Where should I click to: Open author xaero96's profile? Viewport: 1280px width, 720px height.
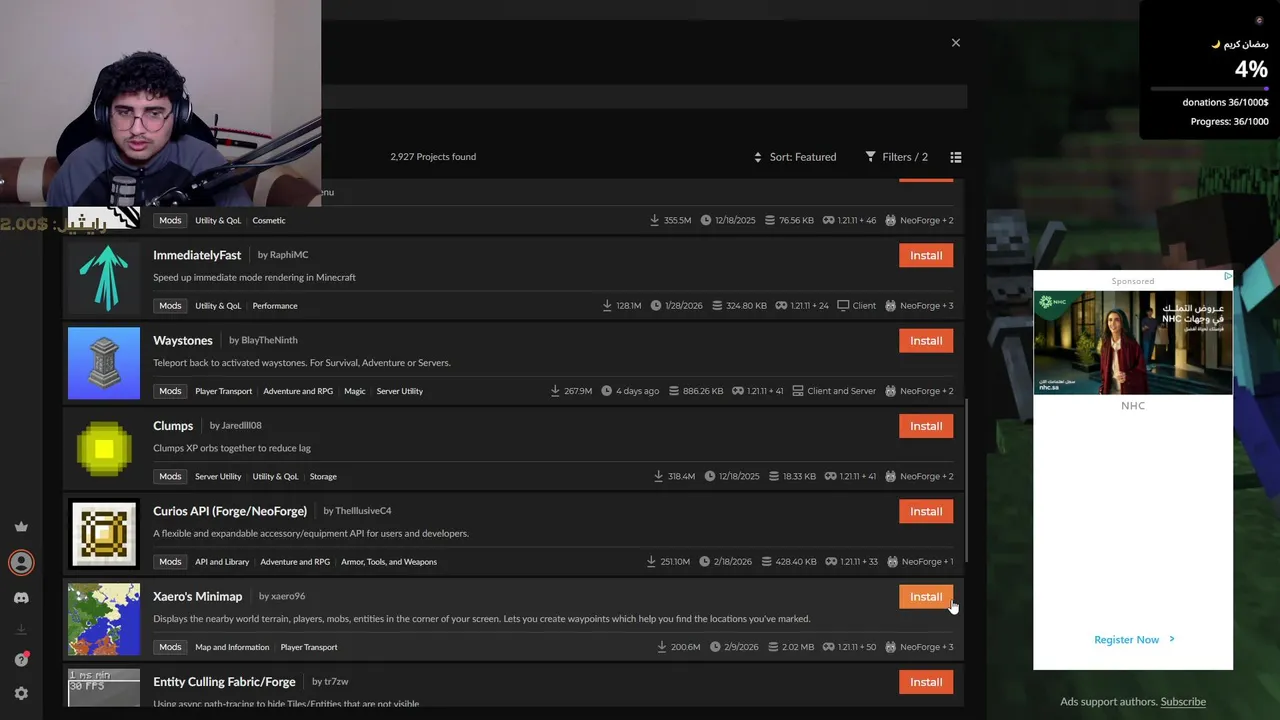288,597
